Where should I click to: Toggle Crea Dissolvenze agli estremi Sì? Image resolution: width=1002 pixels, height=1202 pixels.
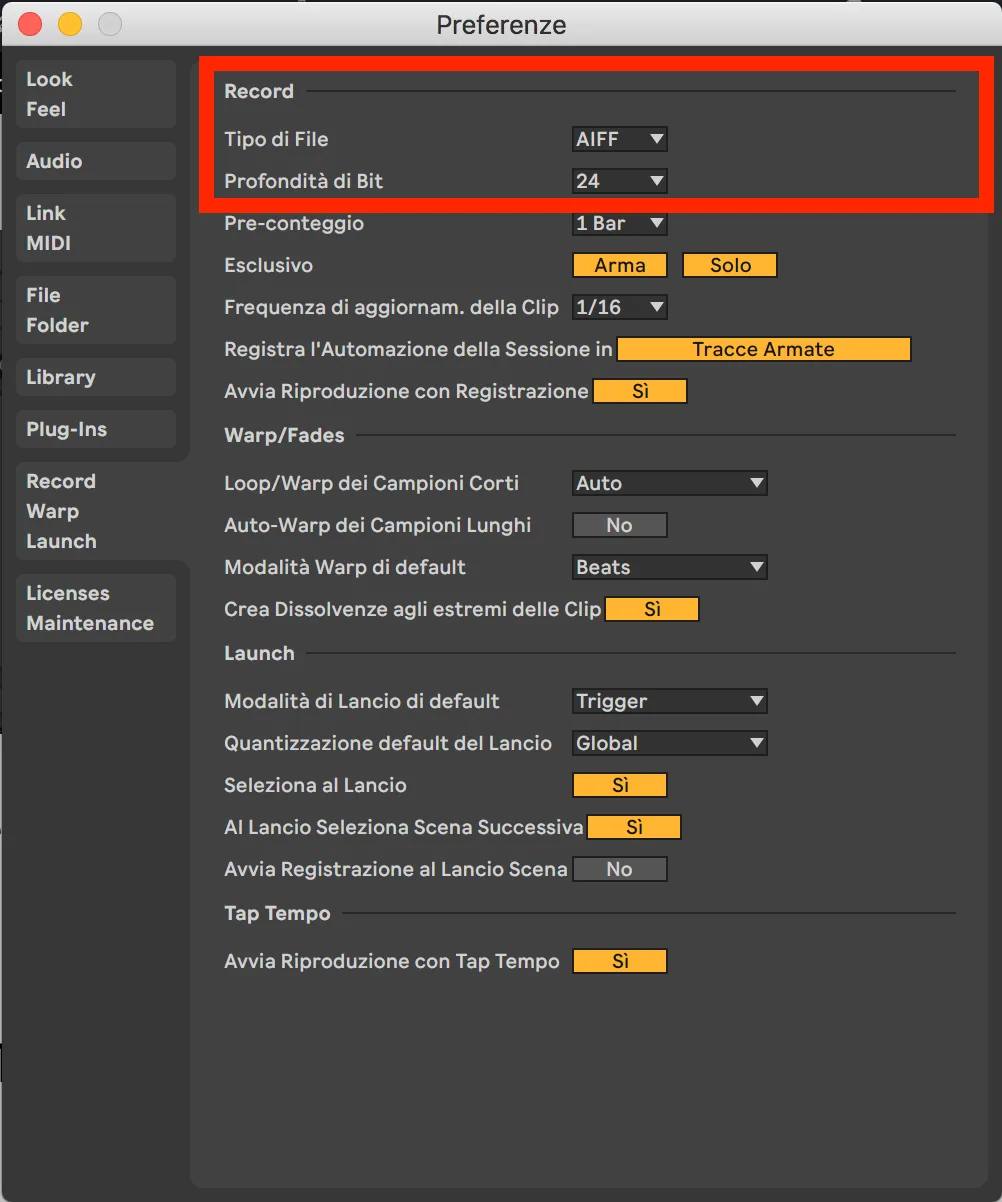652,609
